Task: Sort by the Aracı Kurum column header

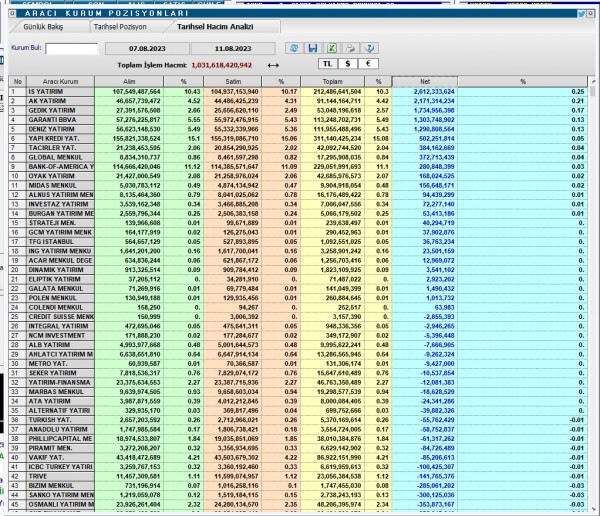Action: [60, 82]
